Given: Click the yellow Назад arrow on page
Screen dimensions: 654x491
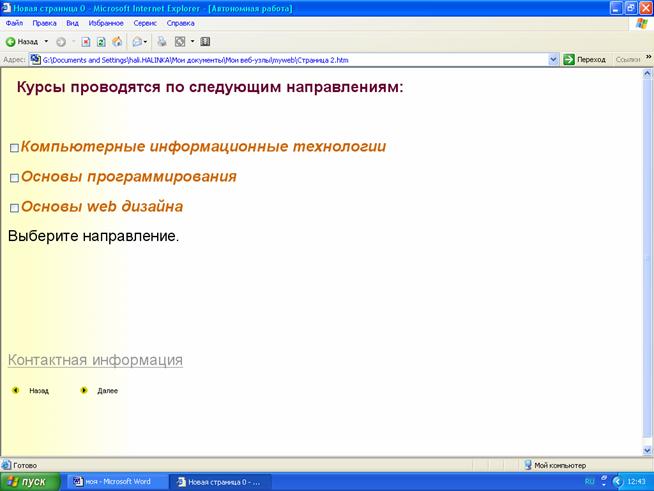Looking at the screenshot, I should (x=15, y=390).
